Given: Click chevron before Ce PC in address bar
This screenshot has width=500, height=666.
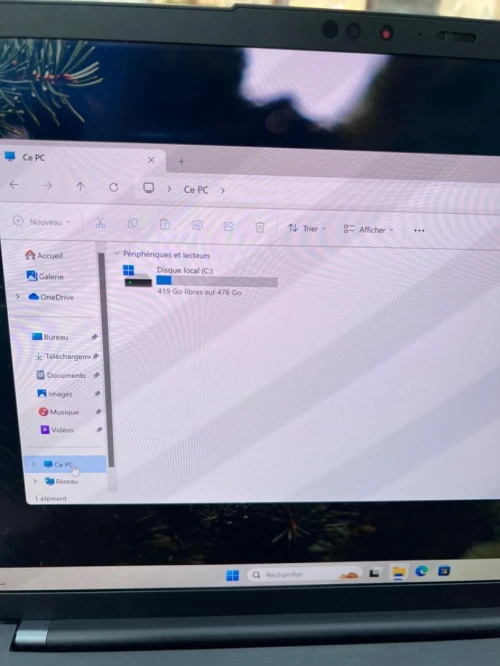Looking at the screenshot, I should [x=169, y=189].
